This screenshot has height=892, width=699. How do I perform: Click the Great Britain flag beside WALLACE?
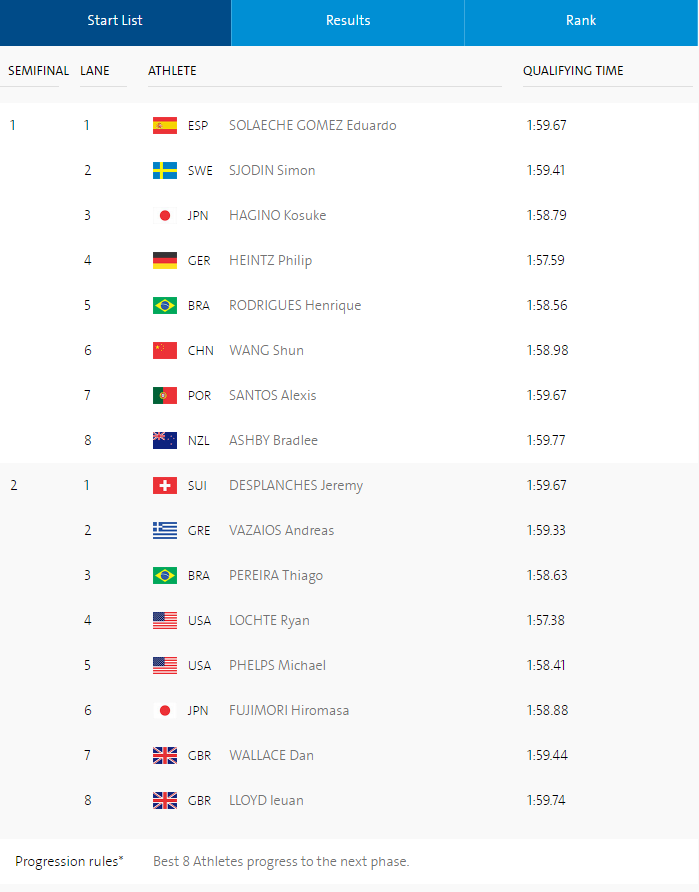(165, 755)
